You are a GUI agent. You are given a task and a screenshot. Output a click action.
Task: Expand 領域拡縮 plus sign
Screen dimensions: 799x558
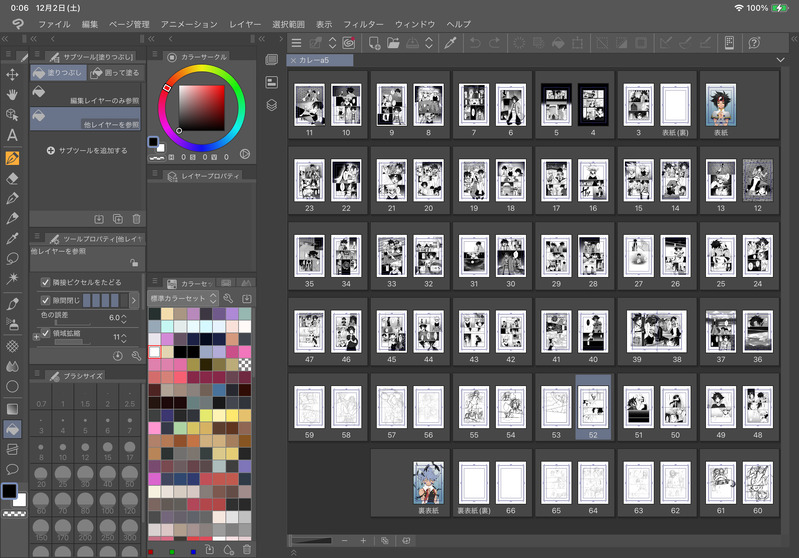(x=36, y=337)
